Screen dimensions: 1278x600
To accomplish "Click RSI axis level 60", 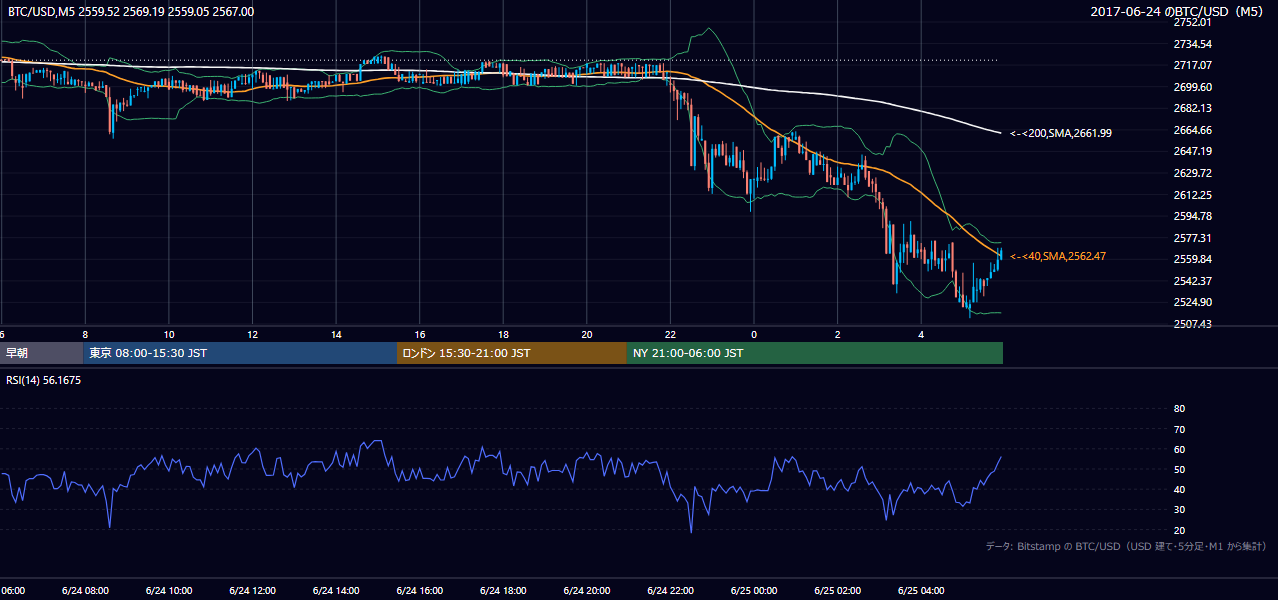I will tap(1179, 449).
